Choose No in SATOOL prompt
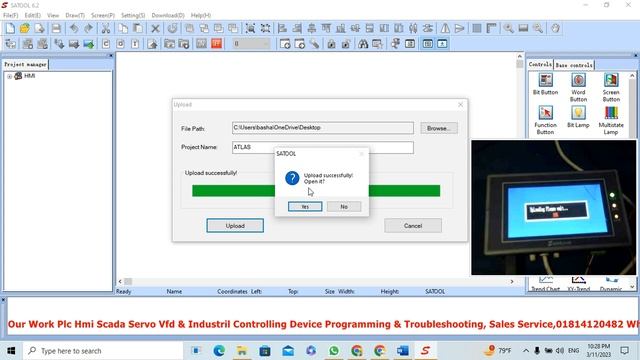 [344, 207]
